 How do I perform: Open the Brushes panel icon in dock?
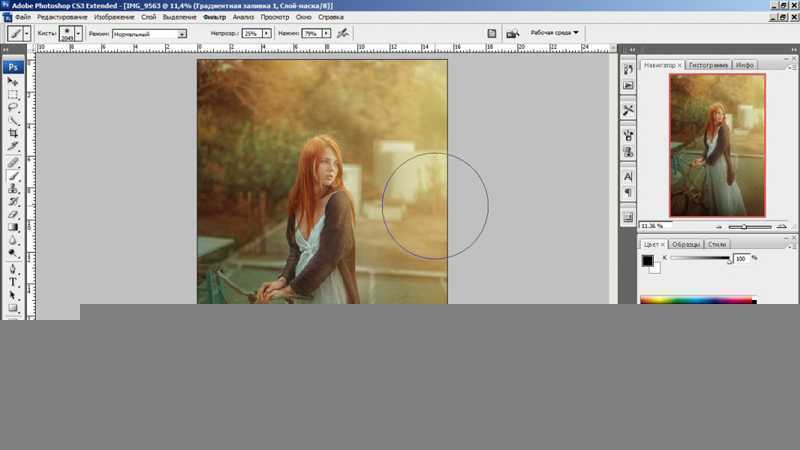tap(628, 135)
